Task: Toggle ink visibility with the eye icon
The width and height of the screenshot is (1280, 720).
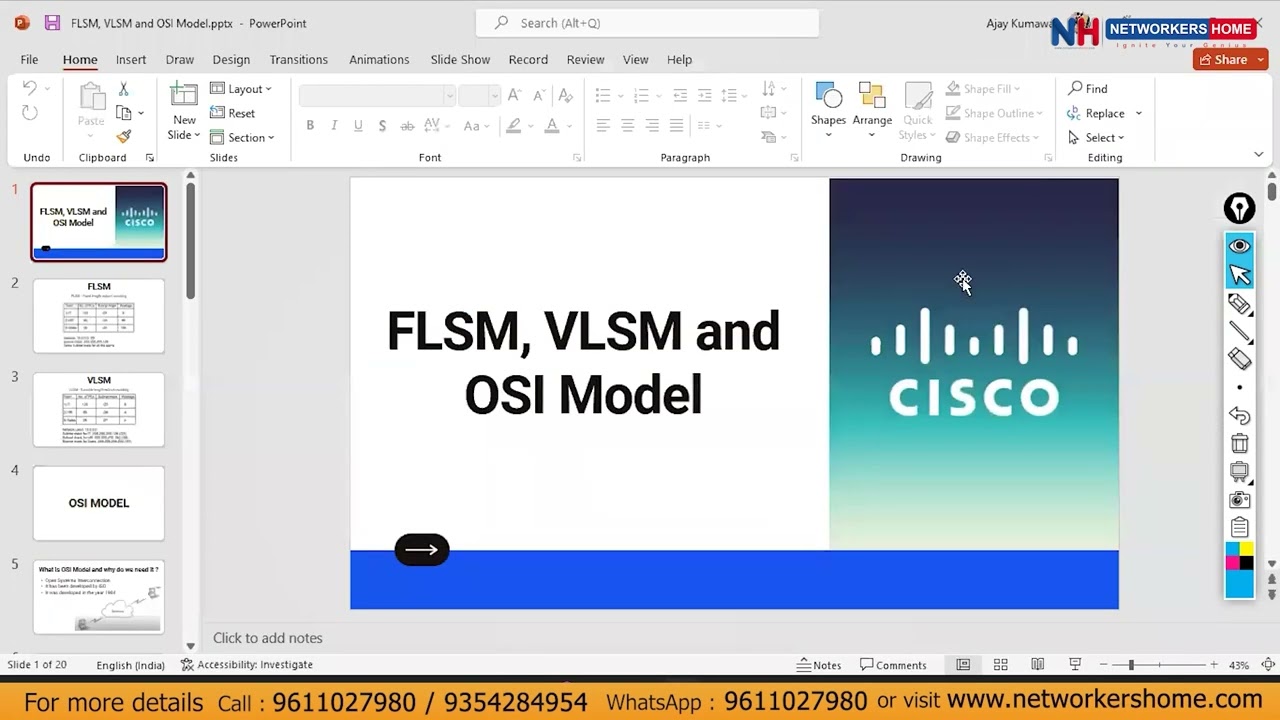Action: (x=1240, y=246)
